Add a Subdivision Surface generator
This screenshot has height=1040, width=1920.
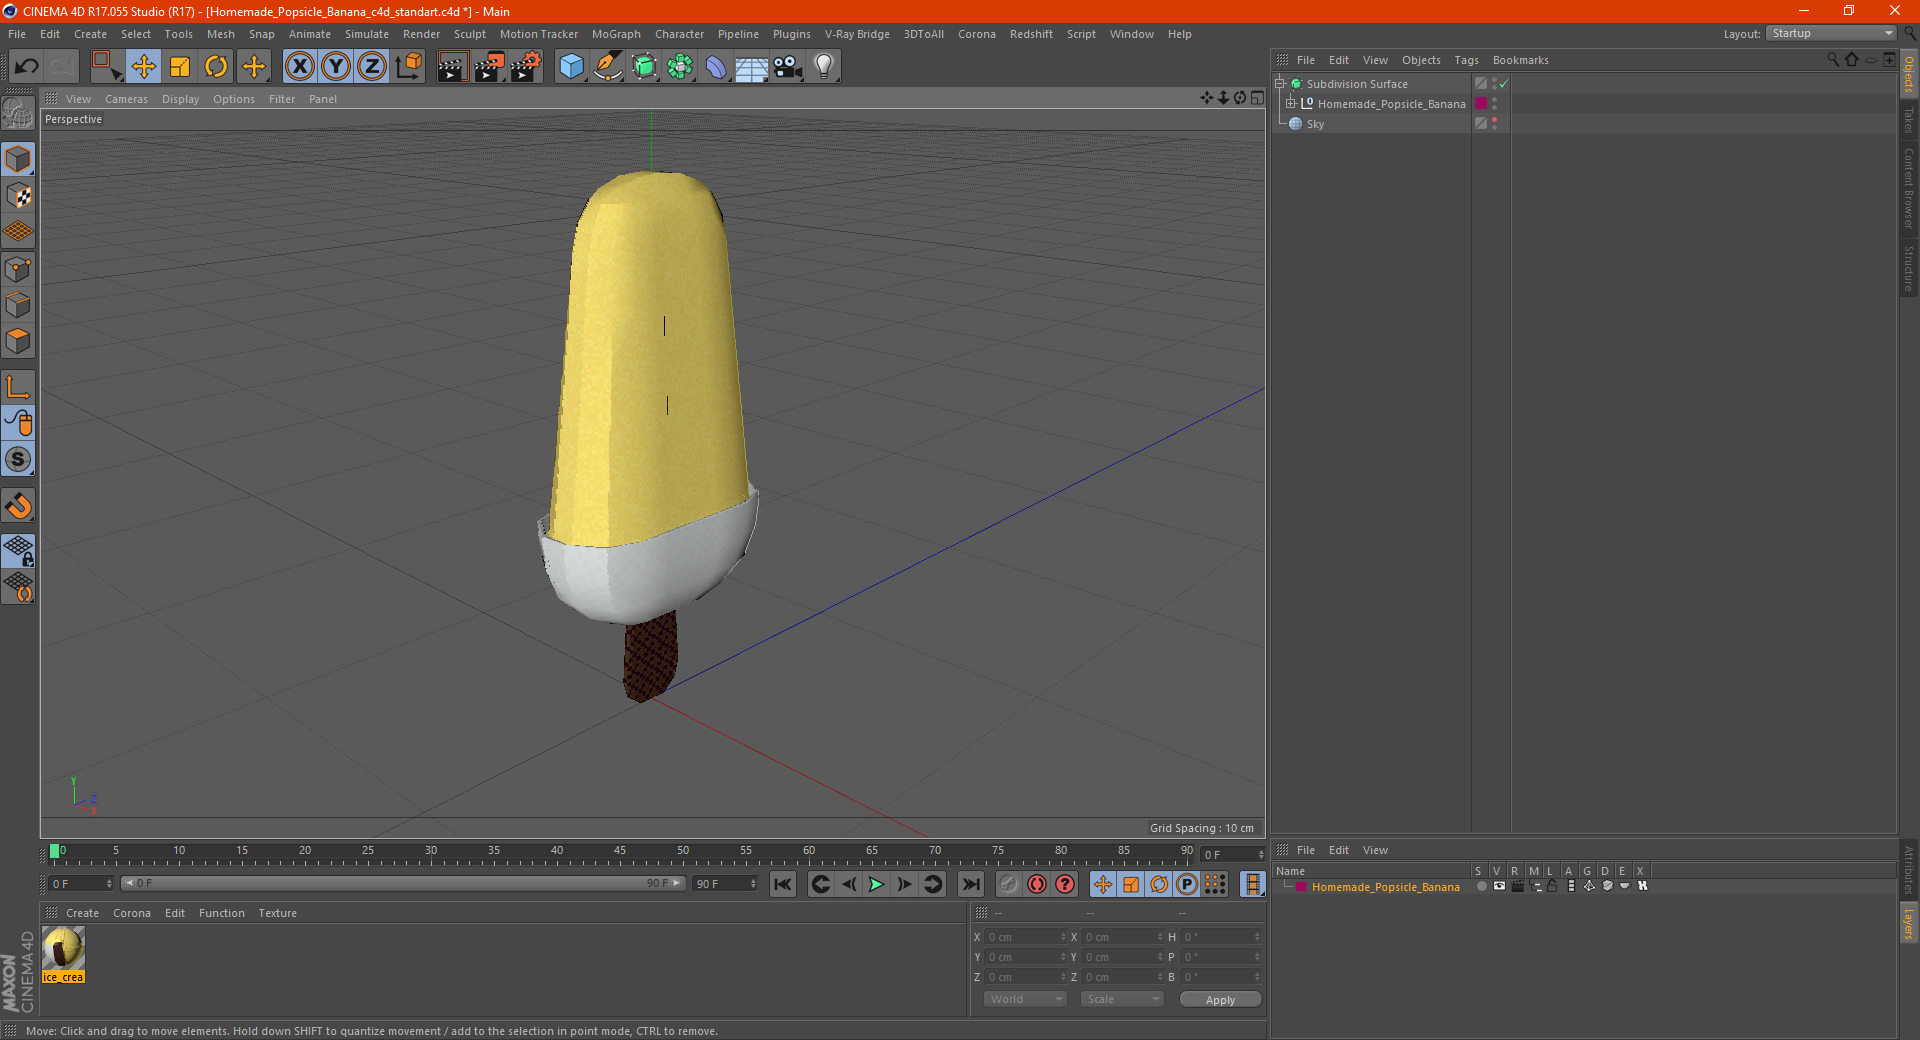(x=644, y=67)
